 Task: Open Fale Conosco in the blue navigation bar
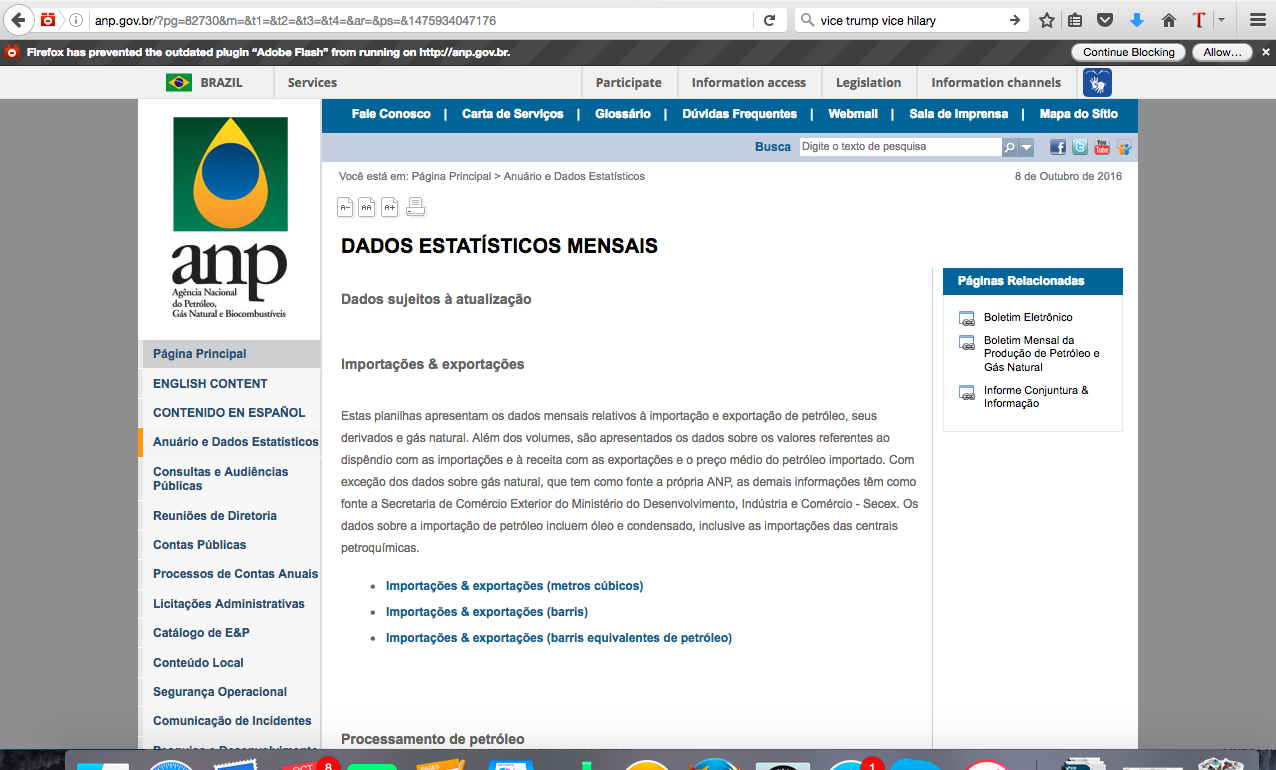pyautogui.click(x=391, y=114)
